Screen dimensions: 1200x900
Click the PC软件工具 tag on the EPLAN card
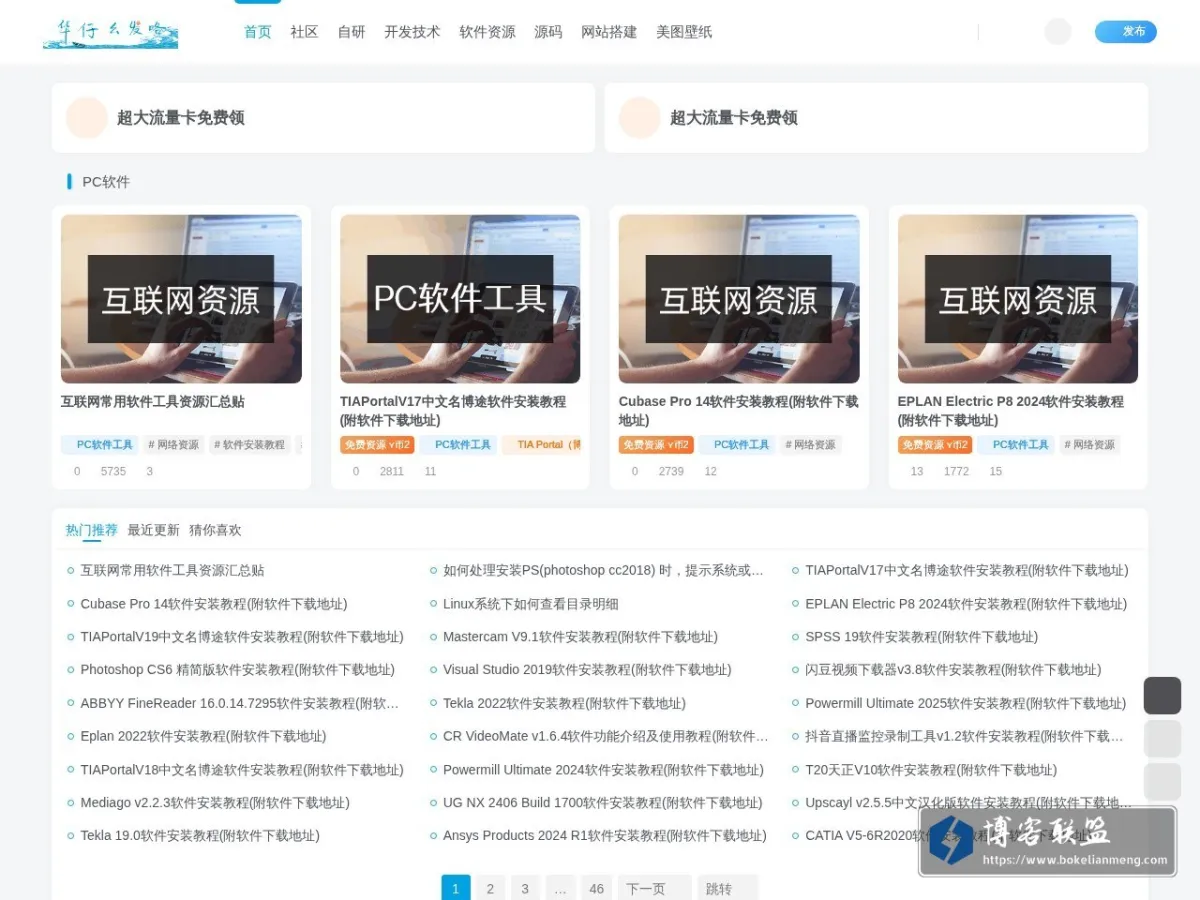(1016, 445)
